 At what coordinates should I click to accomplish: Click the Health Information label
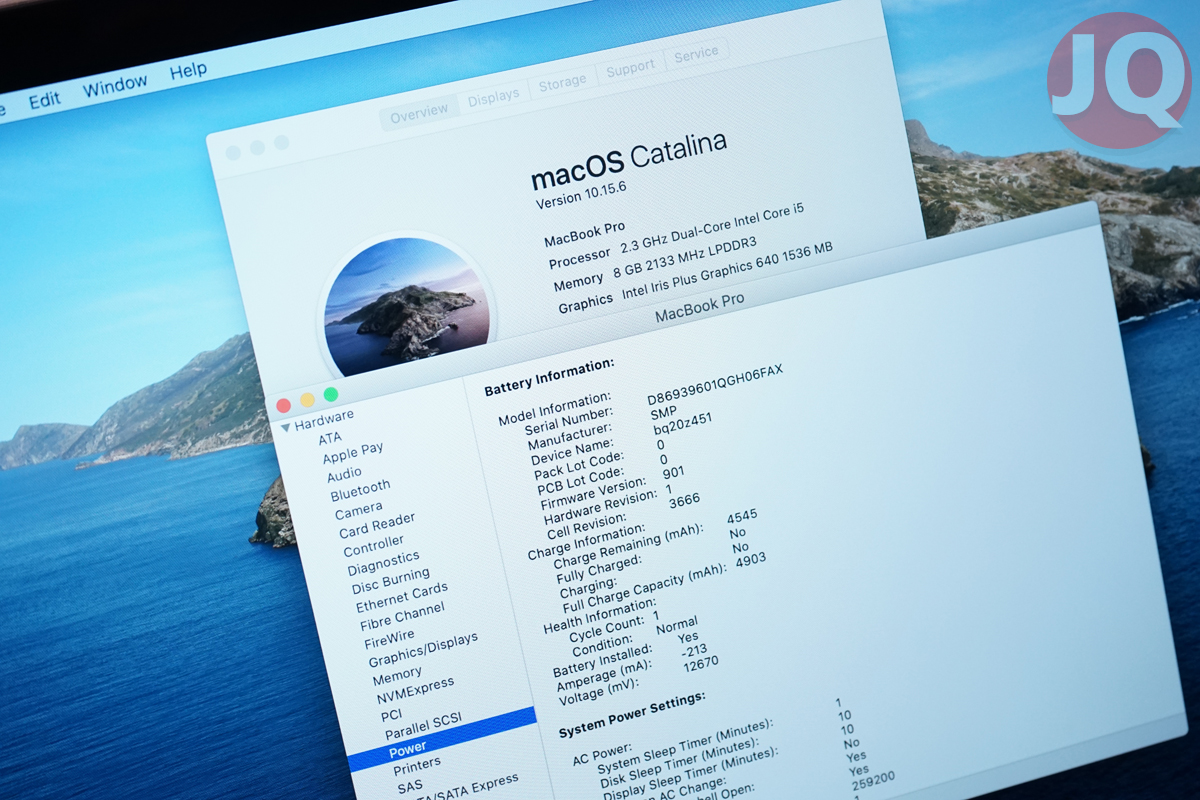pyautogui.click(x=599, y=616)
